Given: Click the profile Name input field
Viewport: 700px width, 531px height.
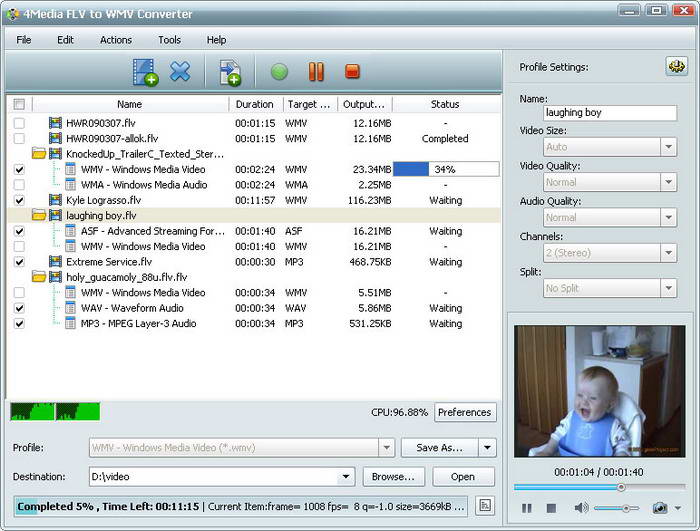Looking at the screenshot, I should (x=610, y=113).
